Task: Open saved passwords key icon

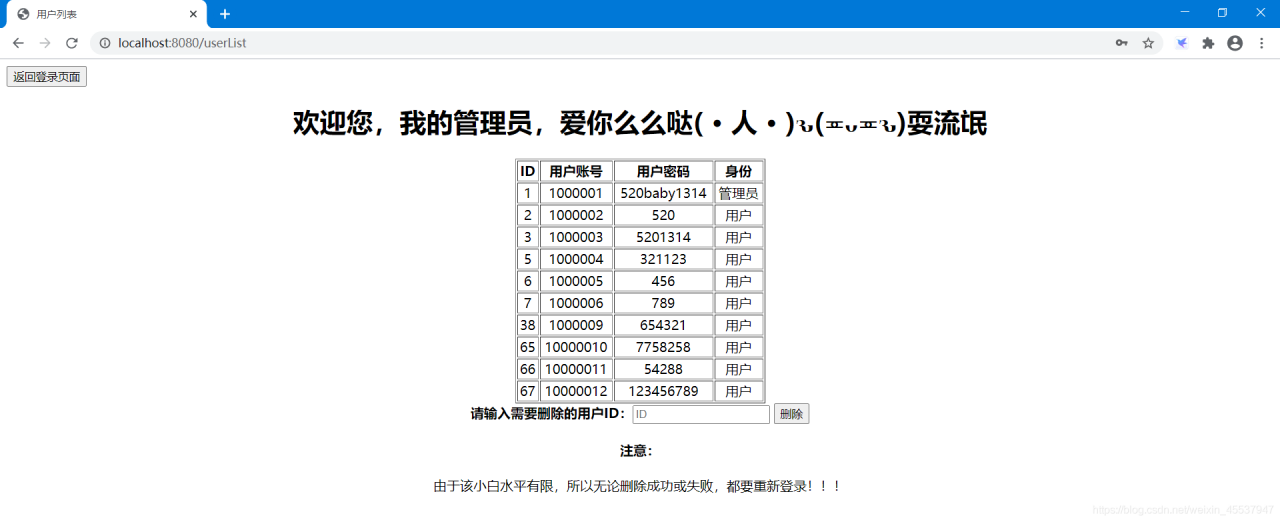Action: click(x=1122, y=43)
